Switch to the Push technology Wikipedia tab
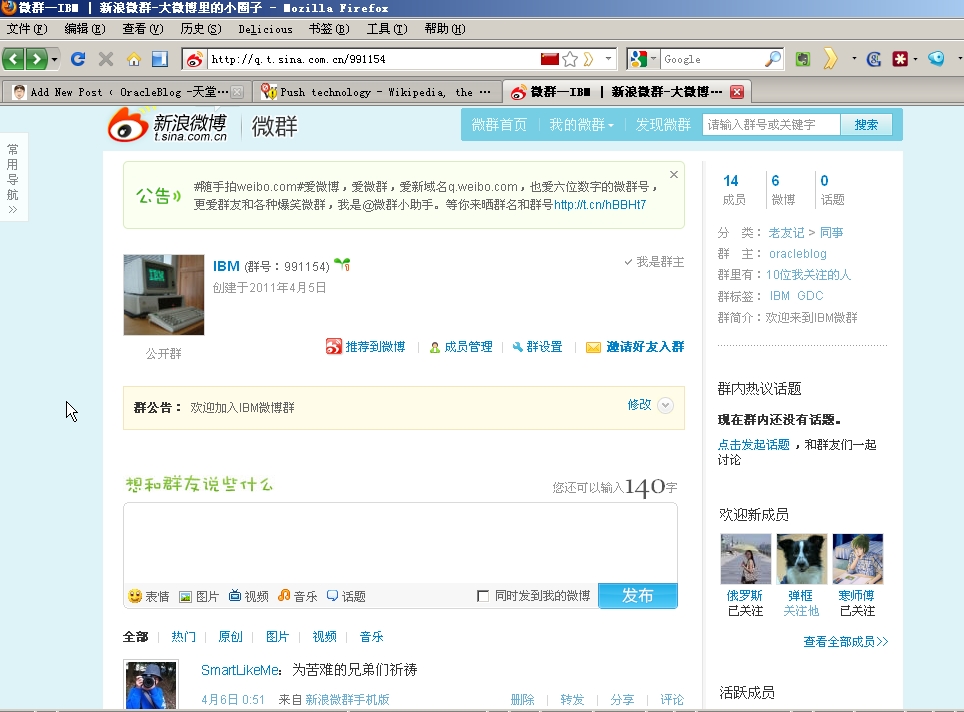The image size is (964, 712). pos(375,92)
